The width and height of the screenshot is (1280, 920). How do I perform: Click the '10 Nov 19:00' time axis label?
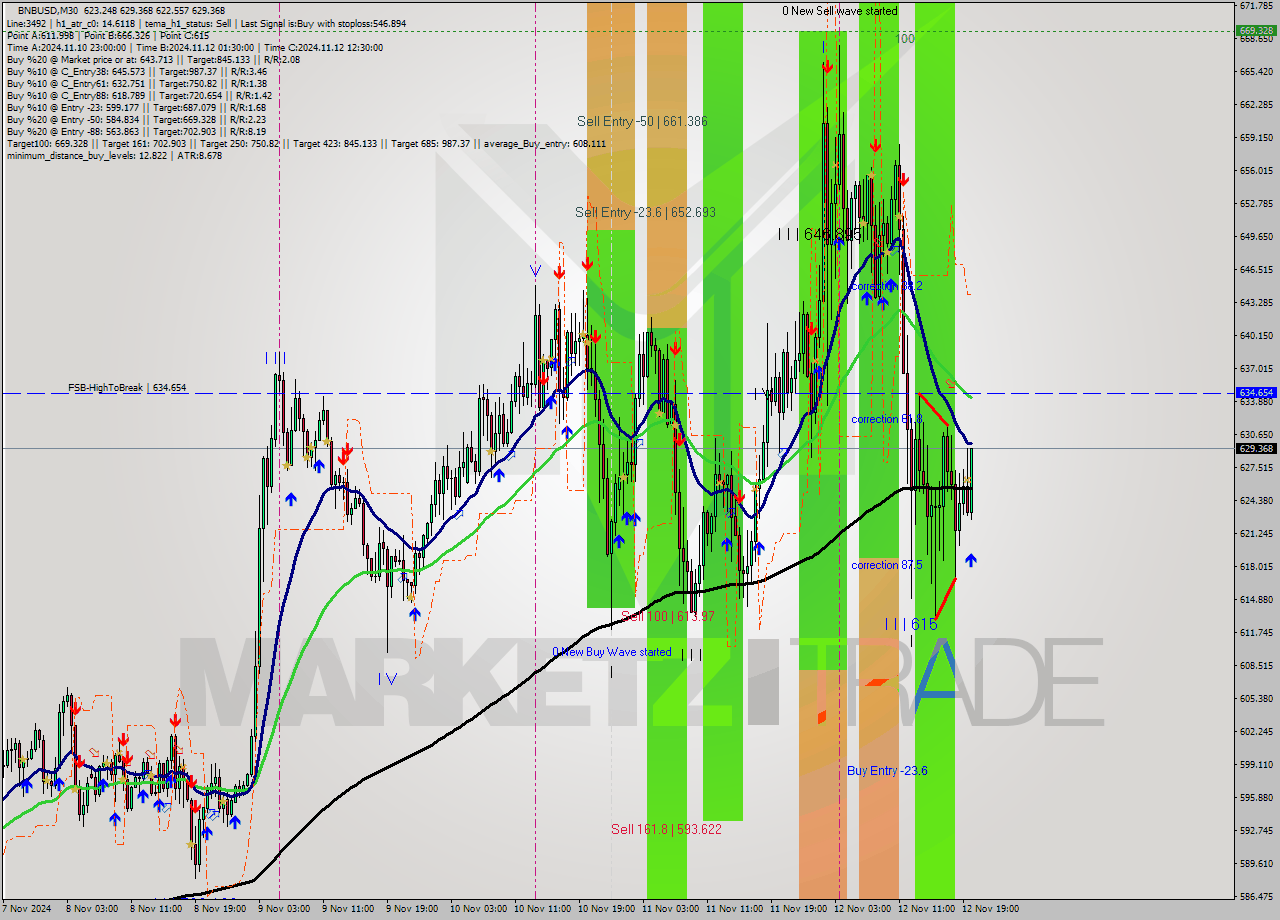click(605, 909)
